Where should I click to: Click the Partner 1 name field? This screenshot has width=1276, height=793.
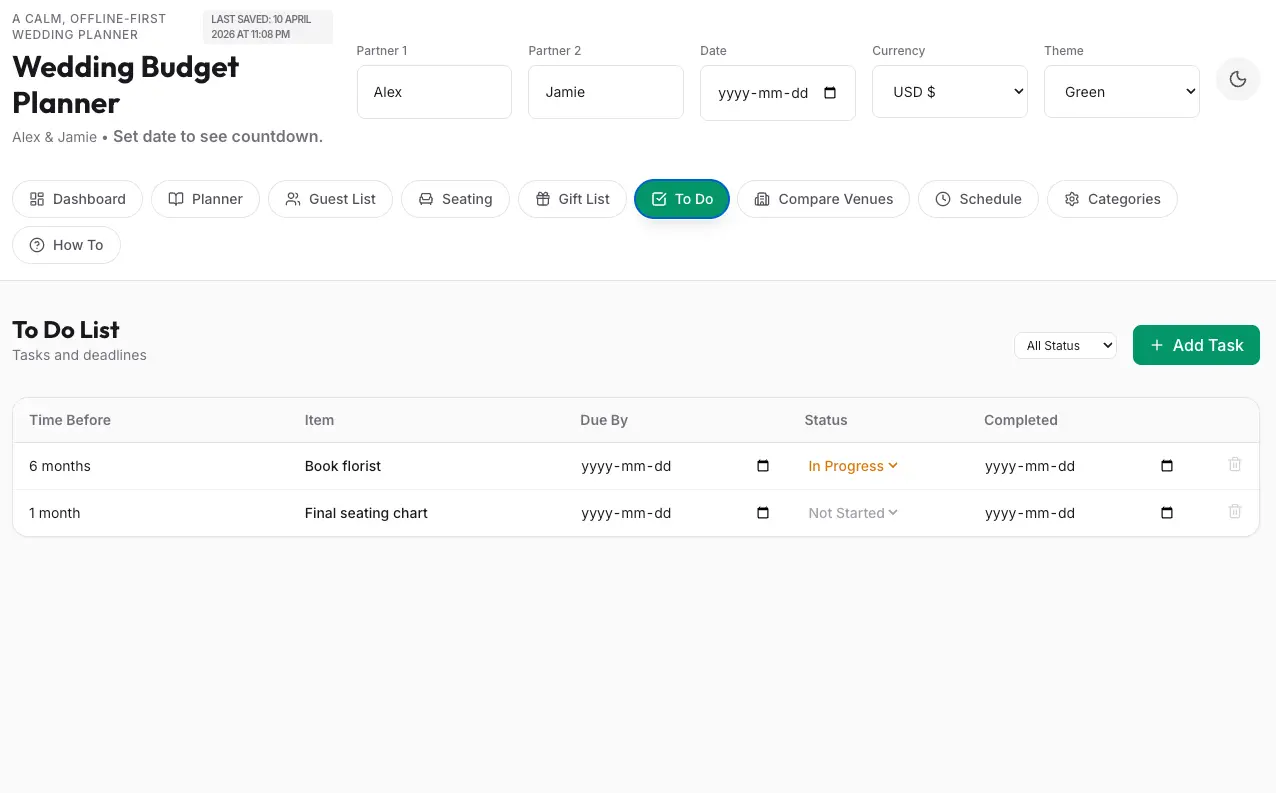coord(434,92)
